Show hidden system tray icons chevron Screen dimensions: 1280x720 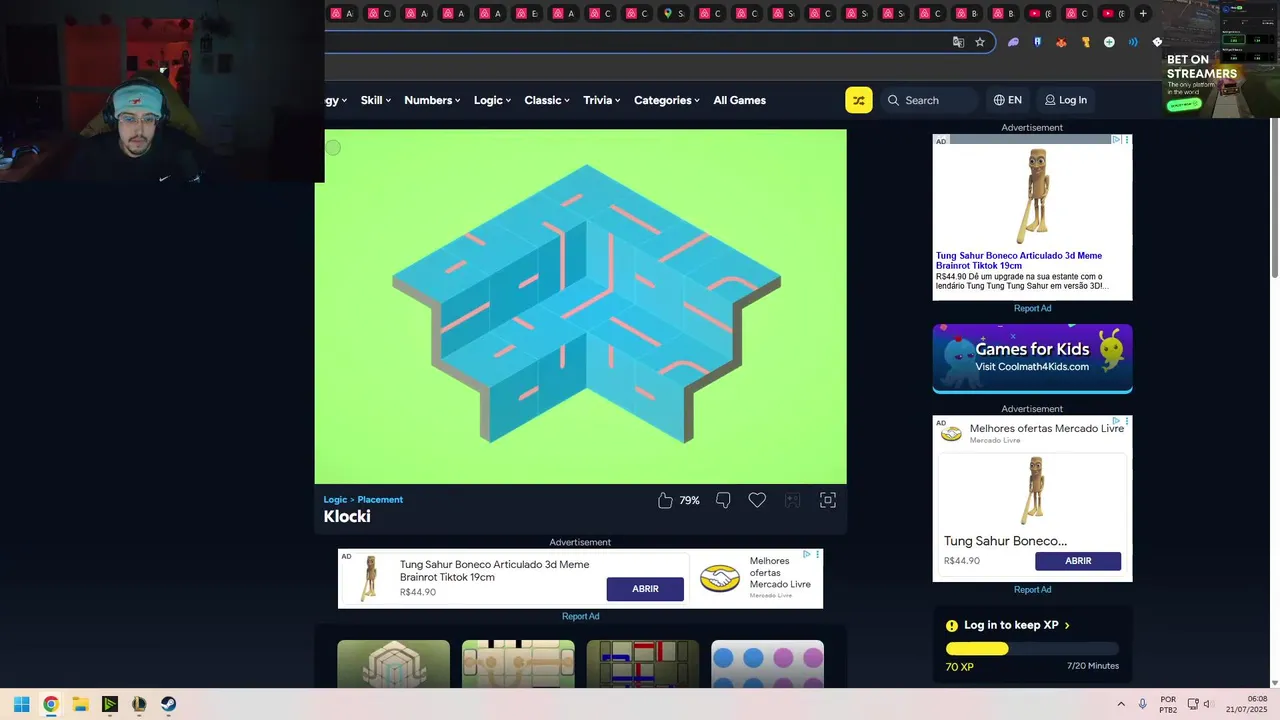(x=1121, y=704)
